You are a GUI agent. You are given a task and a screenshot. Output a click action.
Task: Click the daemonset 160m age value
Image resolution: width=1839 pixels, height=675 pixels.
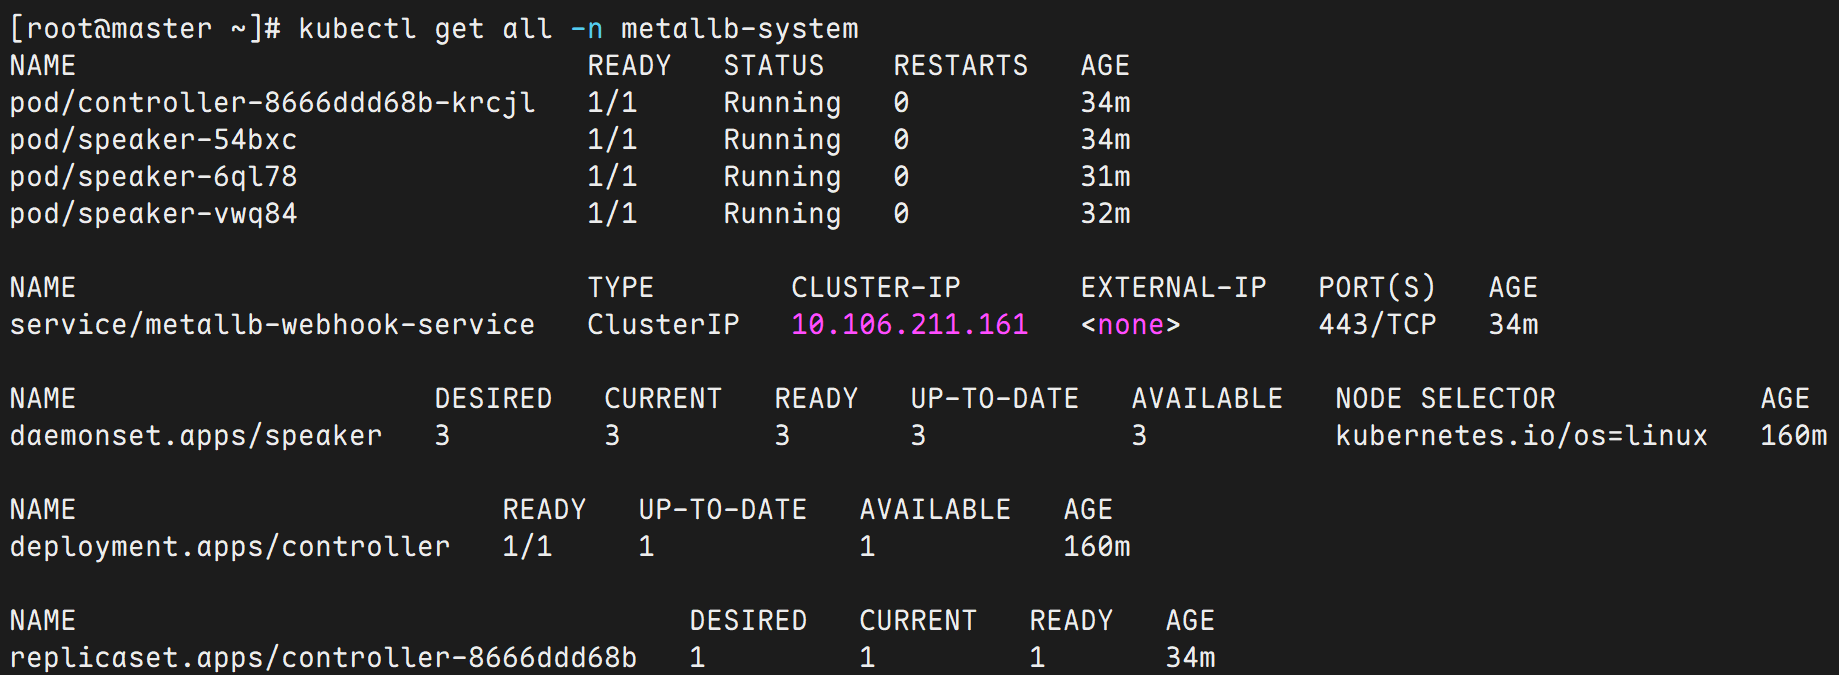(1793, 436)
